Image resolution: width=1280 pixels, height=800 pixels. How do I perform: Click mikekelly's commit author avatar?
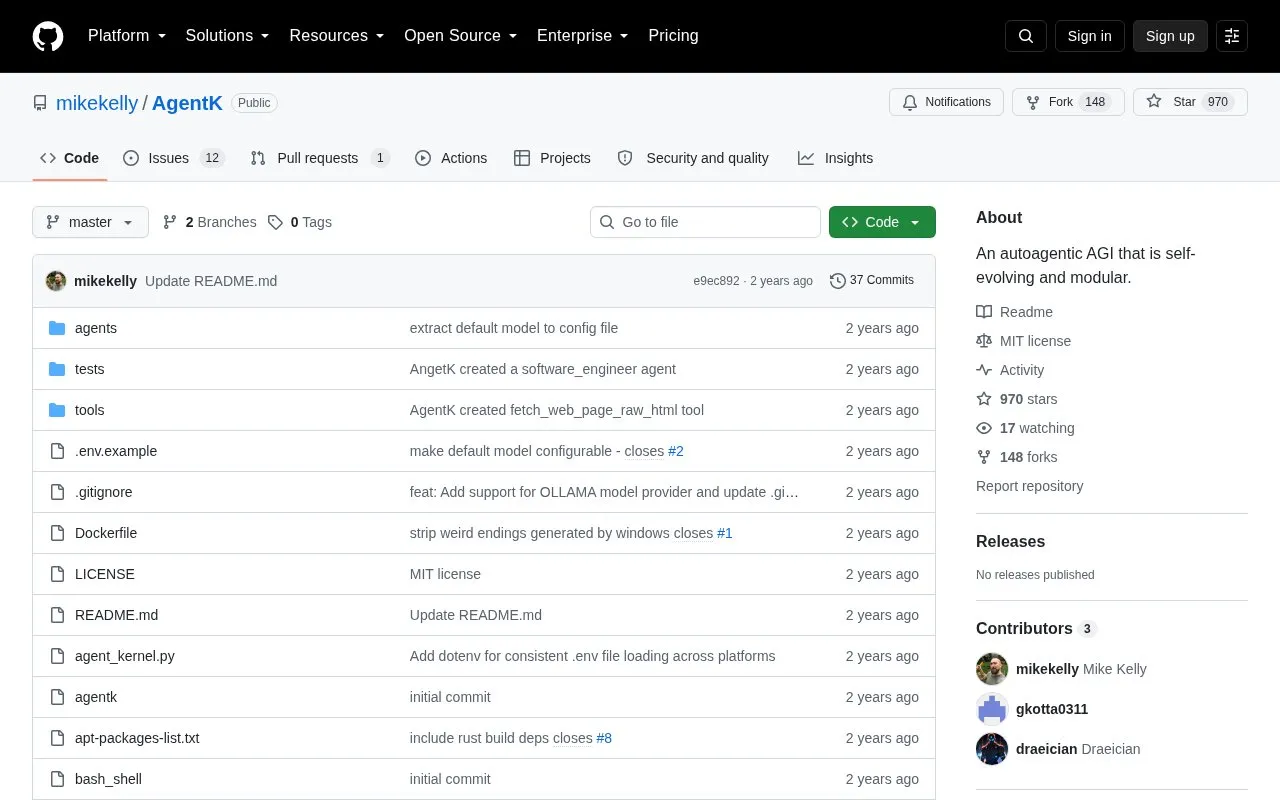(56, 281)
